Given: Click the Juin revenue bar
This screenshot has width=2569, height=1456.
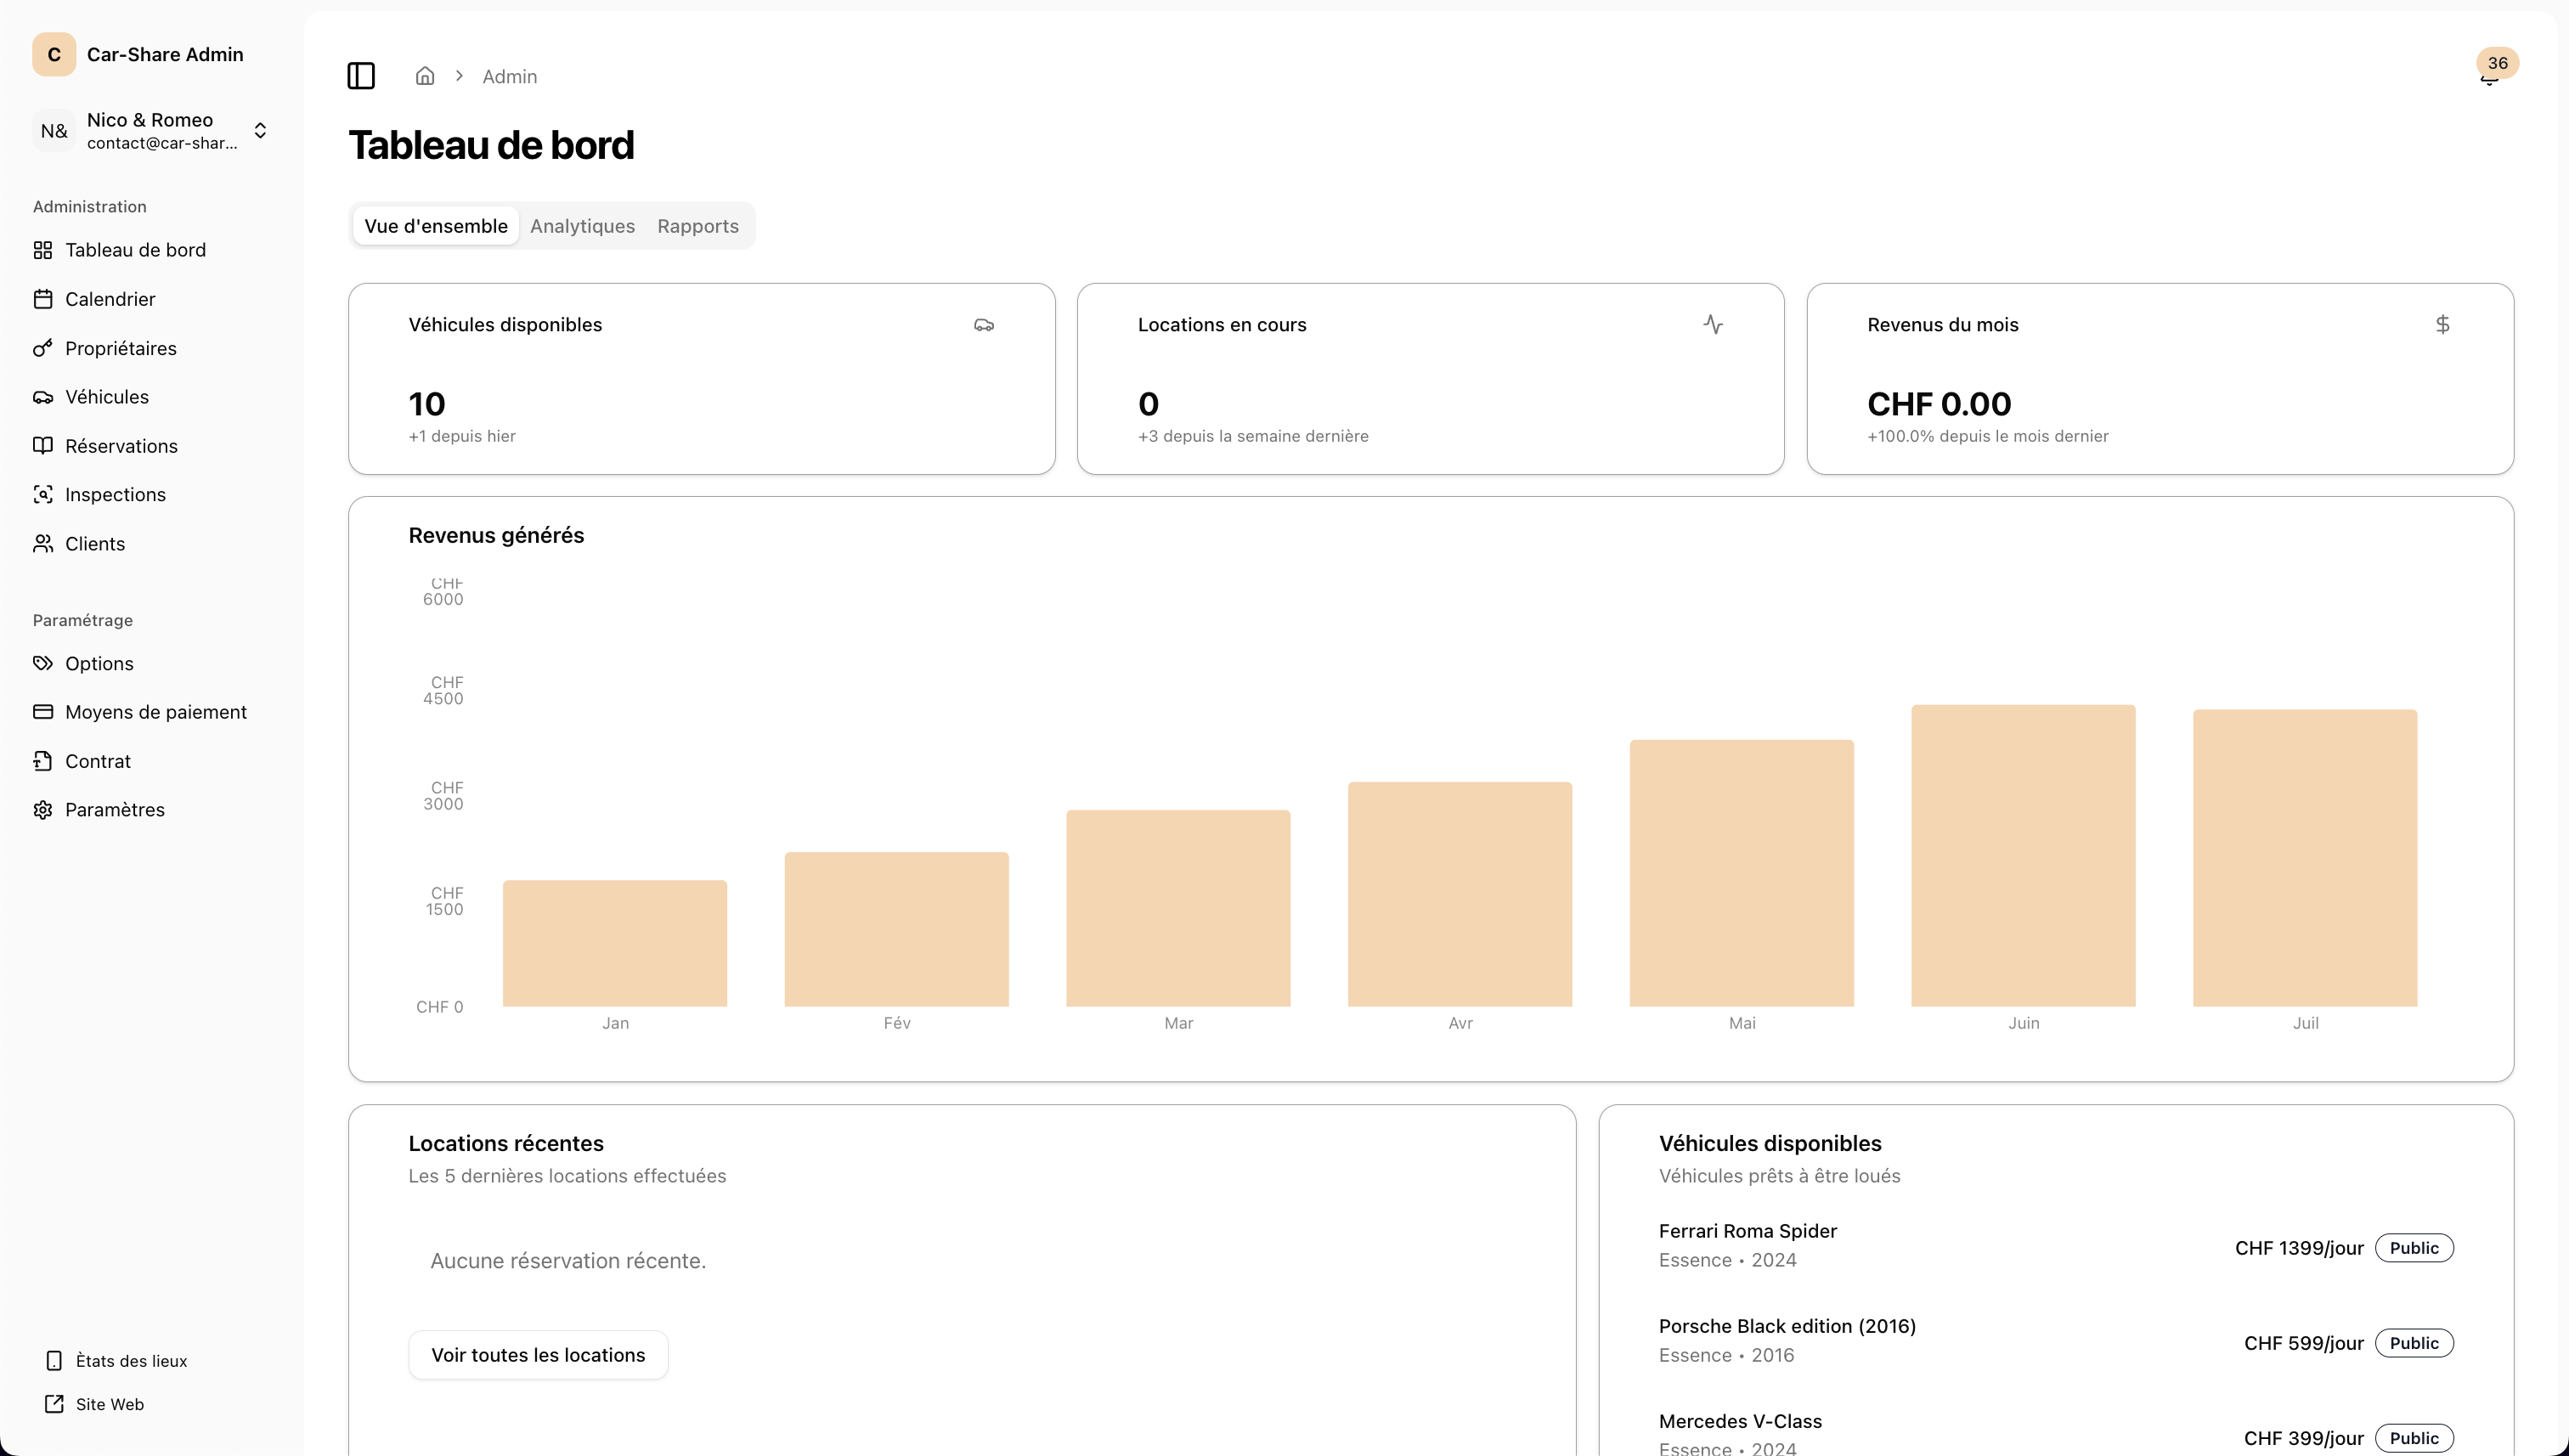Looking at the screenshot, I should [x=2023, y=855].
